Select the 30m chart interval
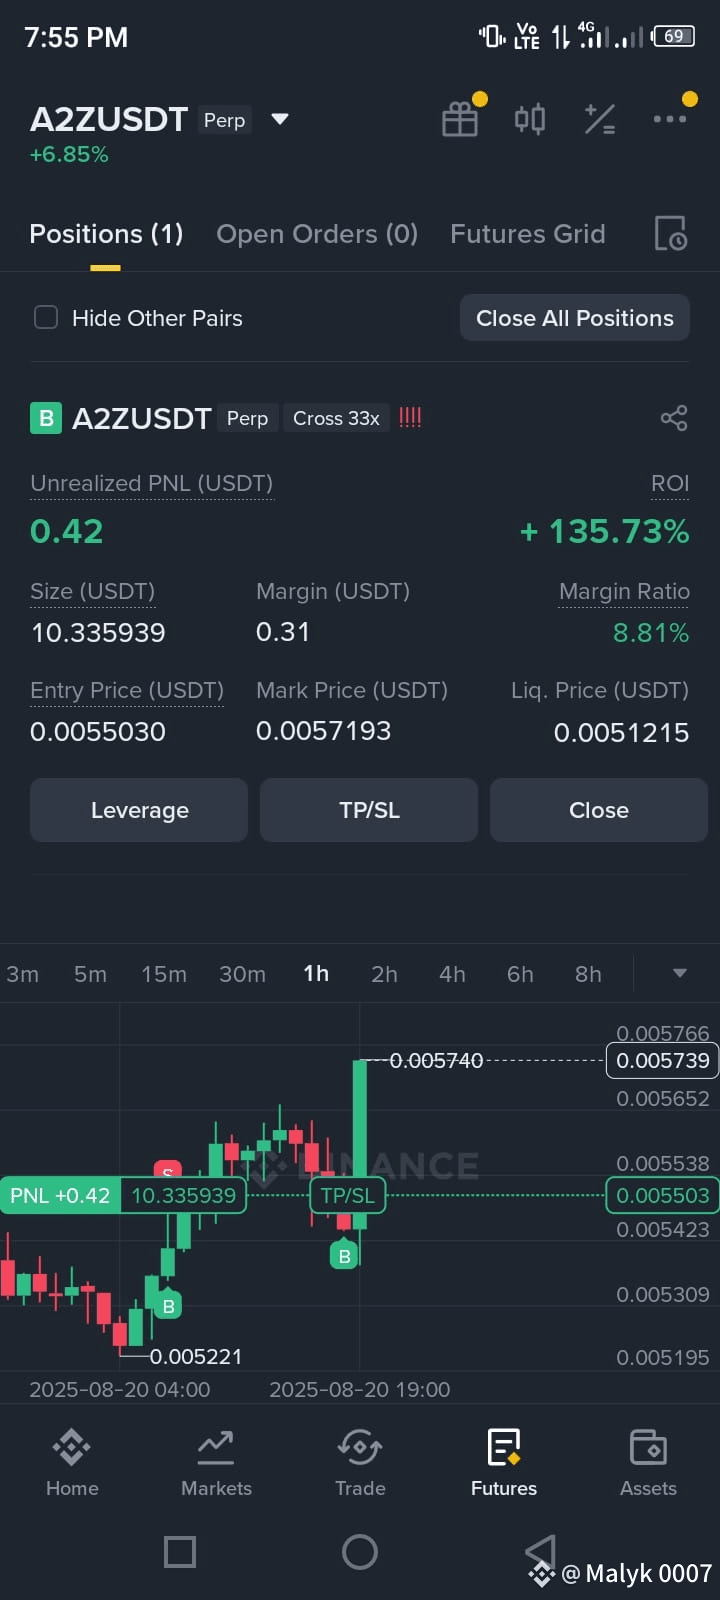The width and height of the screenshot is (720, 1600). (x=242, y=974)
